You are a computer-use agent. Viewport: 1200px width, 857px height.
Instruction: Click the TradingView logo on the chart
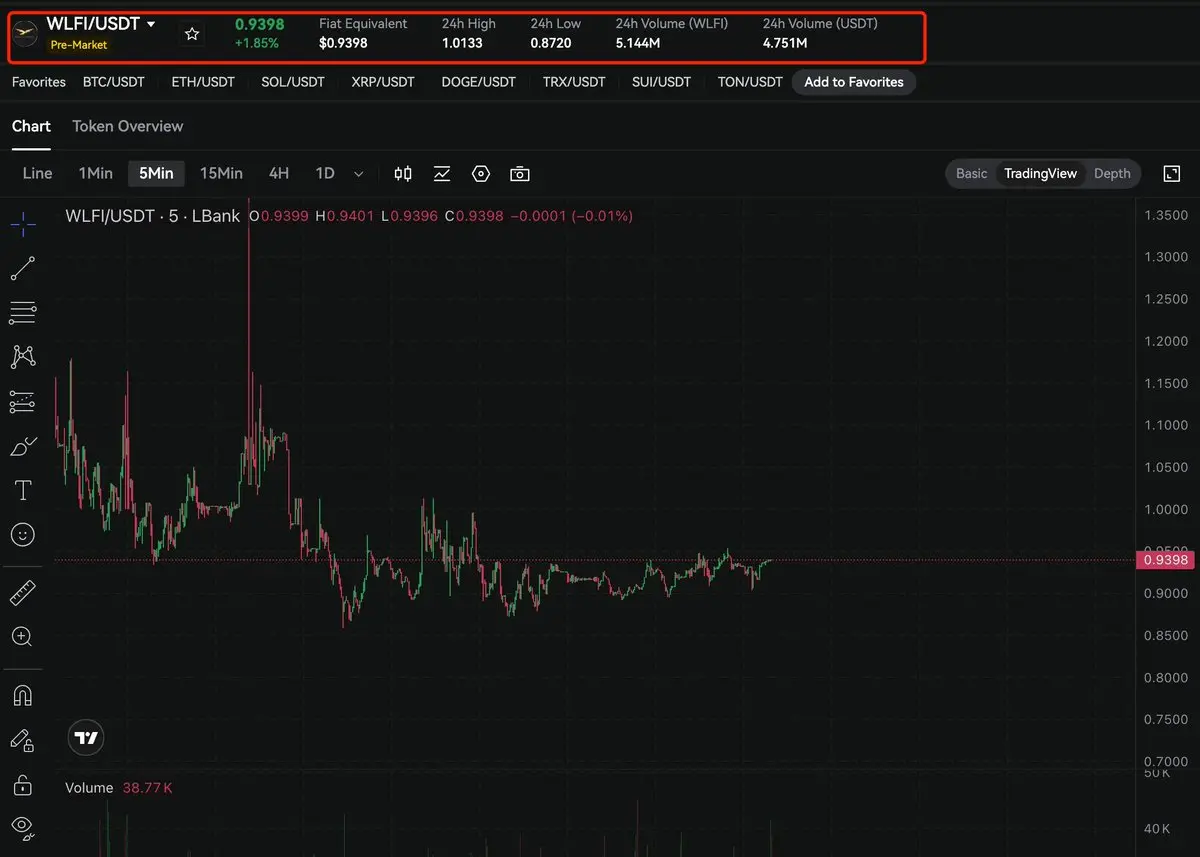[87, 738]
